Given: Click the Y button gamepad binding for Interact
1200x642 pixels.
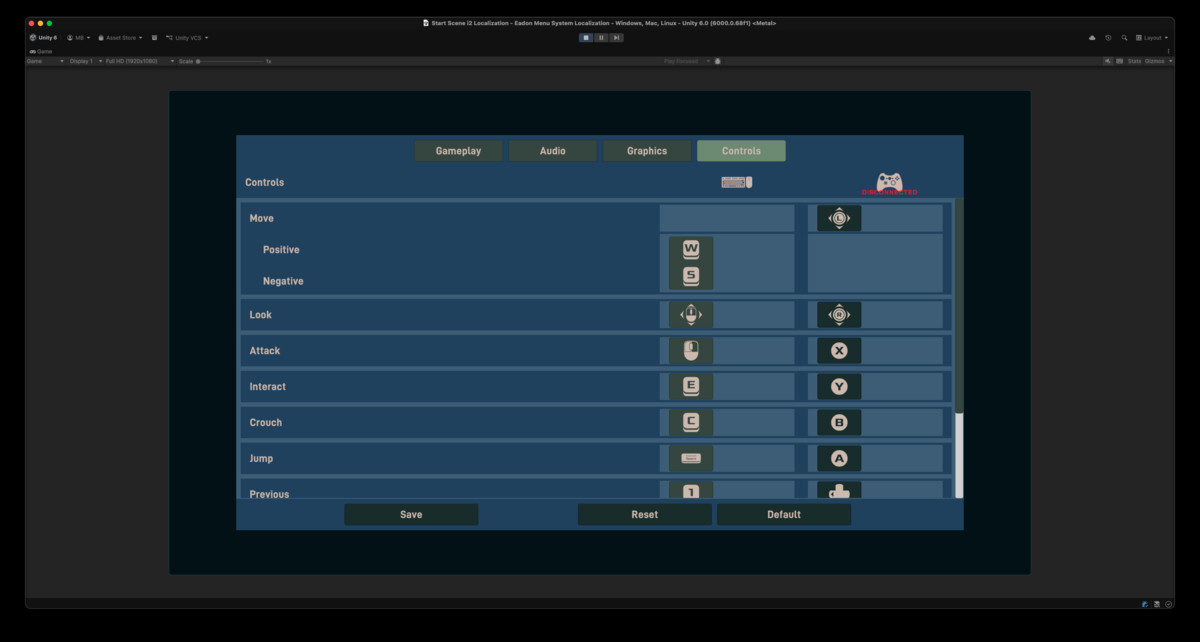Looking at the screenshot, I should (838, 386).
